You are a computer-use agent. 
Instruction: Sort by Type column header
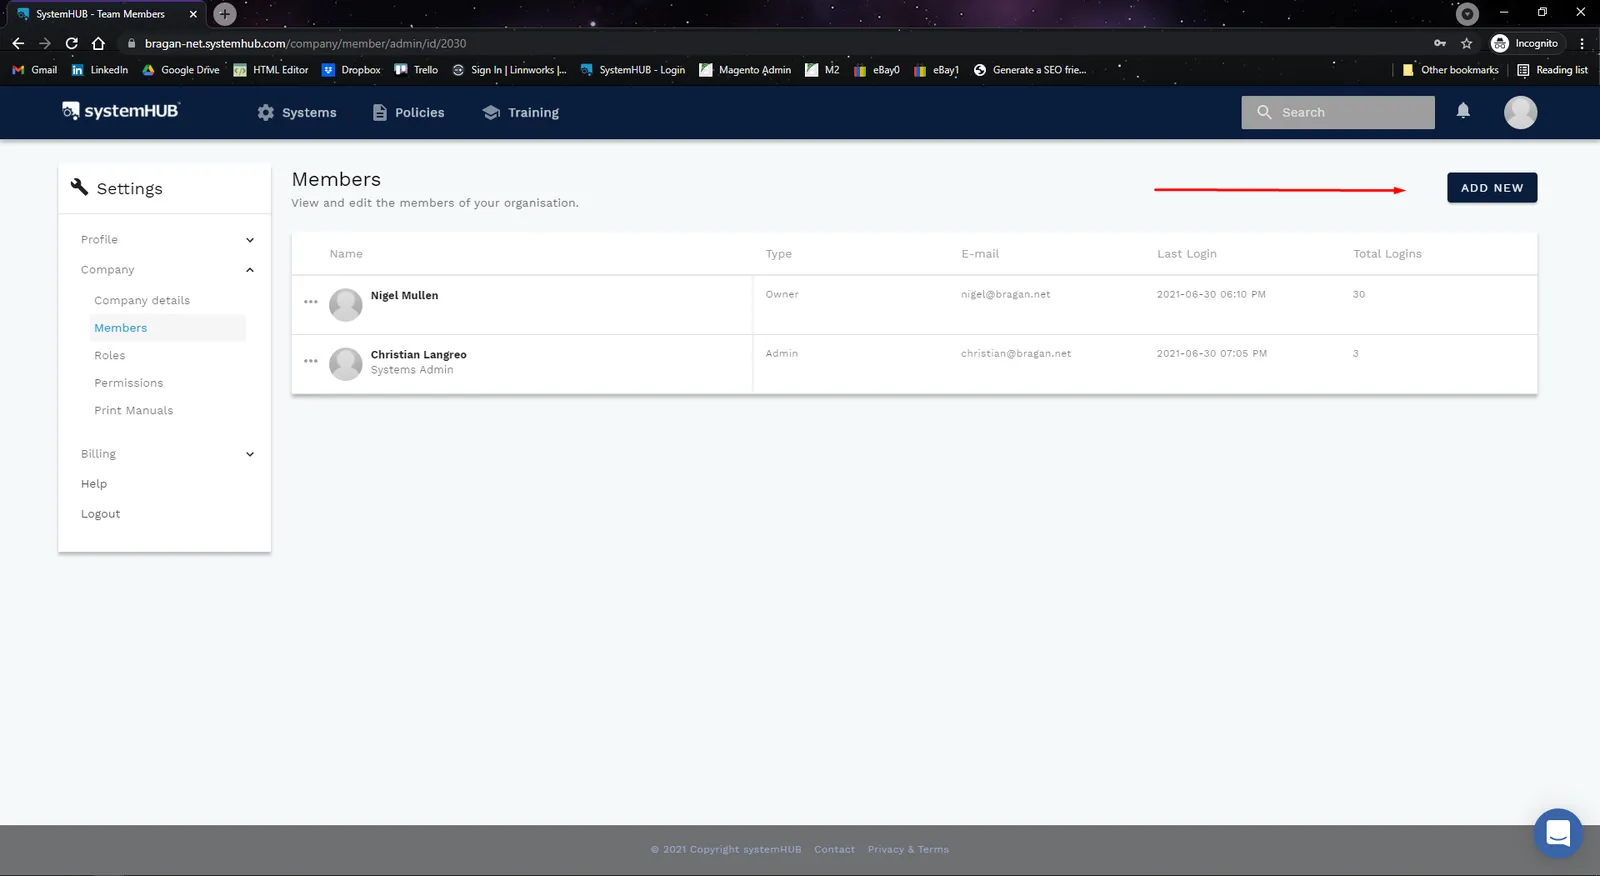coord(778,254)
